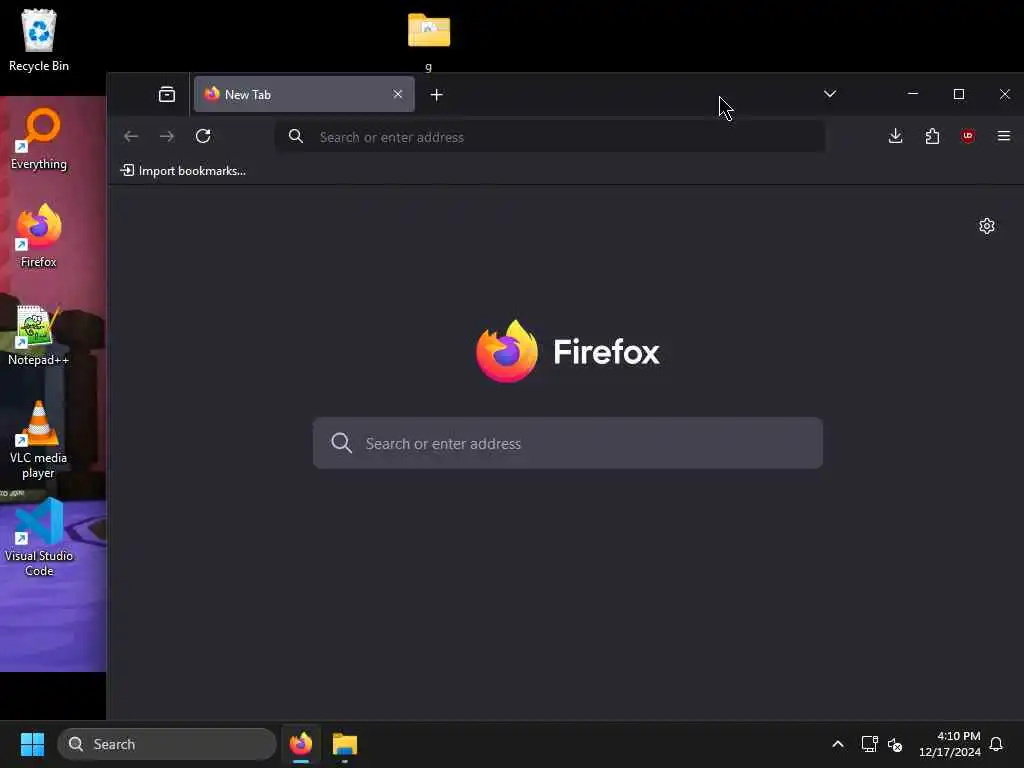Go forward using the forward arrow
1024x768 pixels.
pos(167,136)
